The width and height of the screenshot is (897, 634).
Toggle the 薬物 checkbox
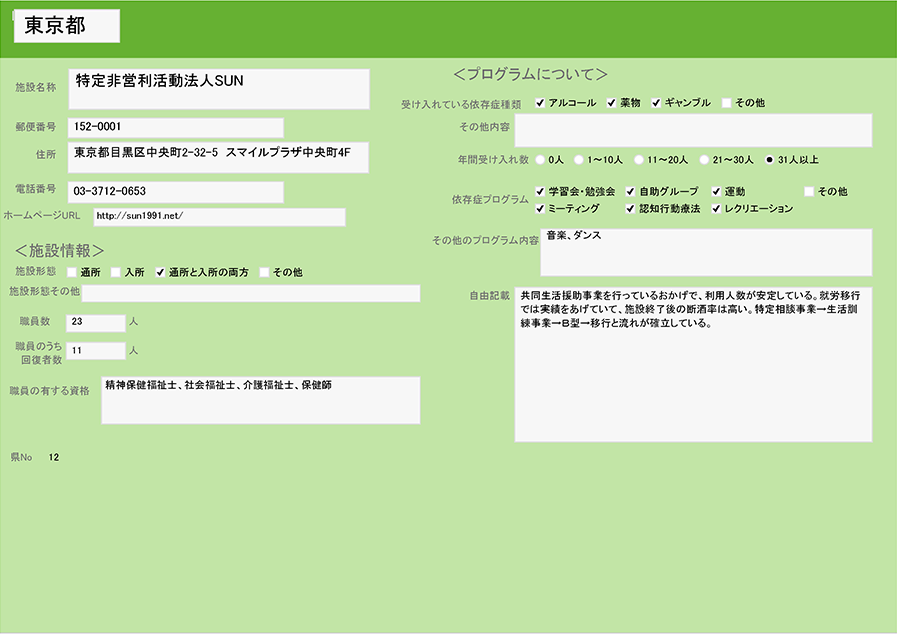click(612, 103)
